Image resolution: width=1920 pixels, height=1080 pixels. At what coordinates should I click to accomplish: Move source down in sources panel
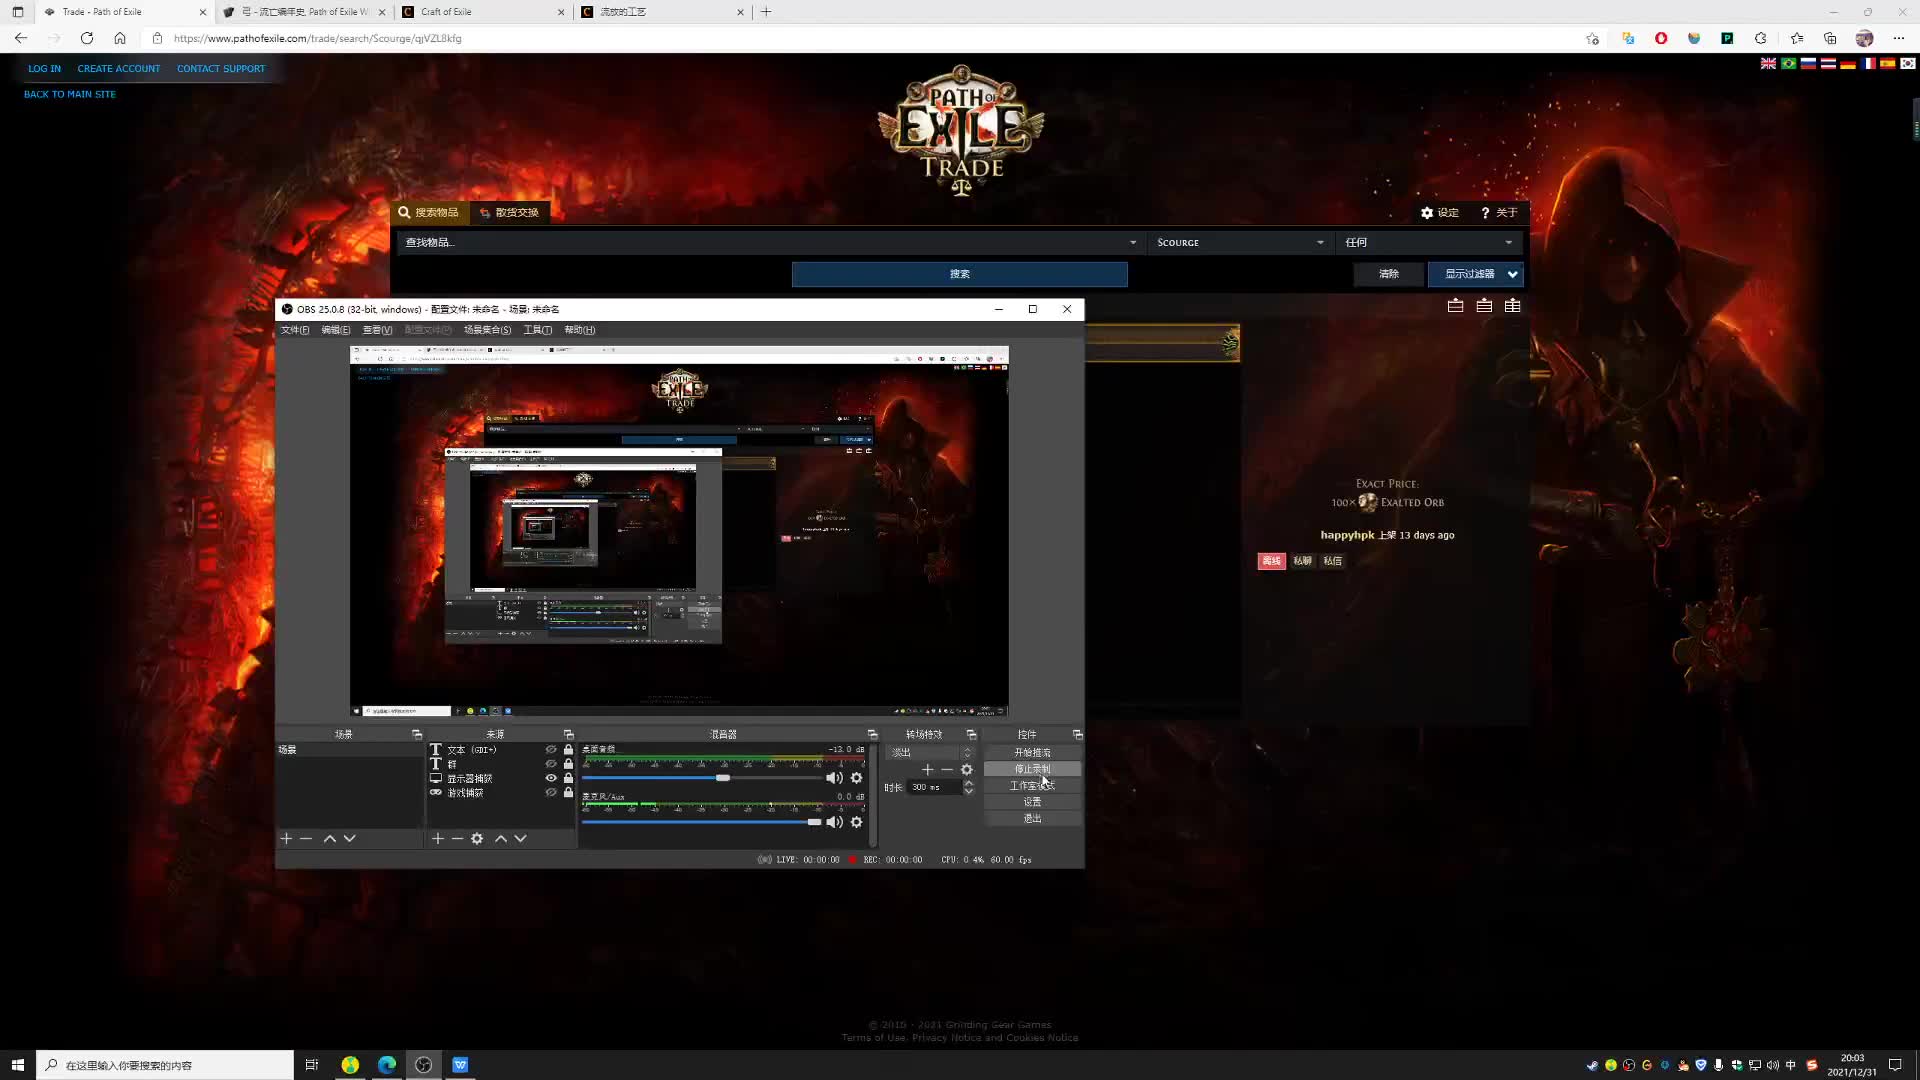pos(520,838)
